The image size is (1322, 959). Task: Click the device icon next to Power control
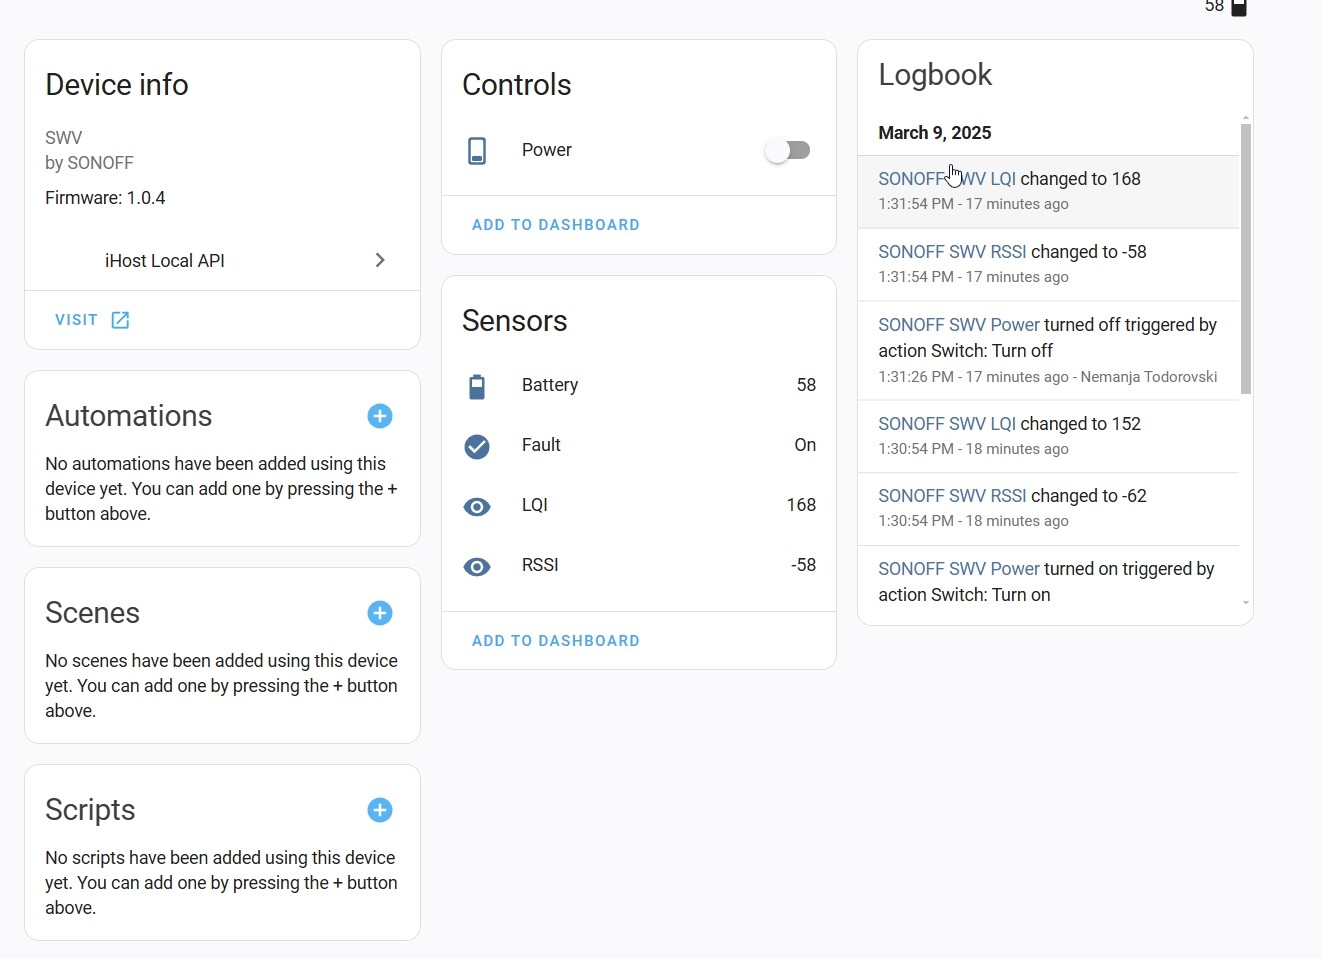477,150
